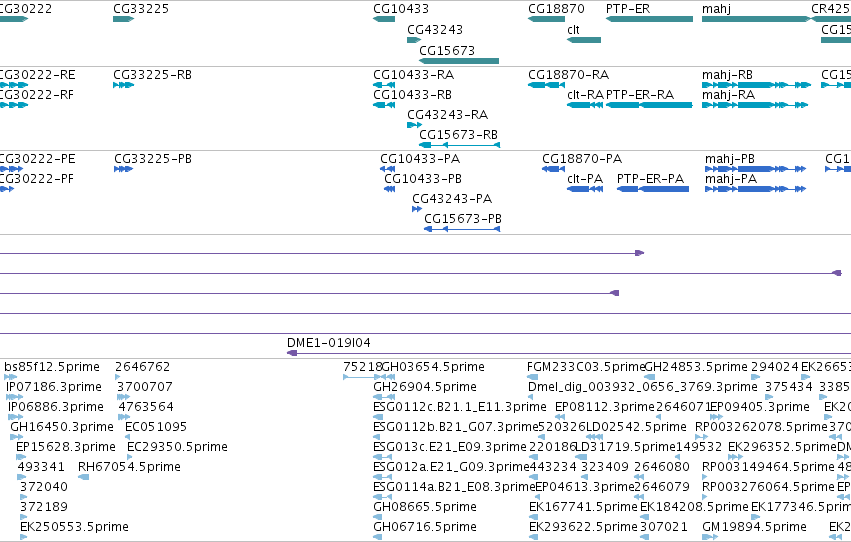Click the GH03654.5prime EST label
Screen dimensions: 851x542
[433, 367]
